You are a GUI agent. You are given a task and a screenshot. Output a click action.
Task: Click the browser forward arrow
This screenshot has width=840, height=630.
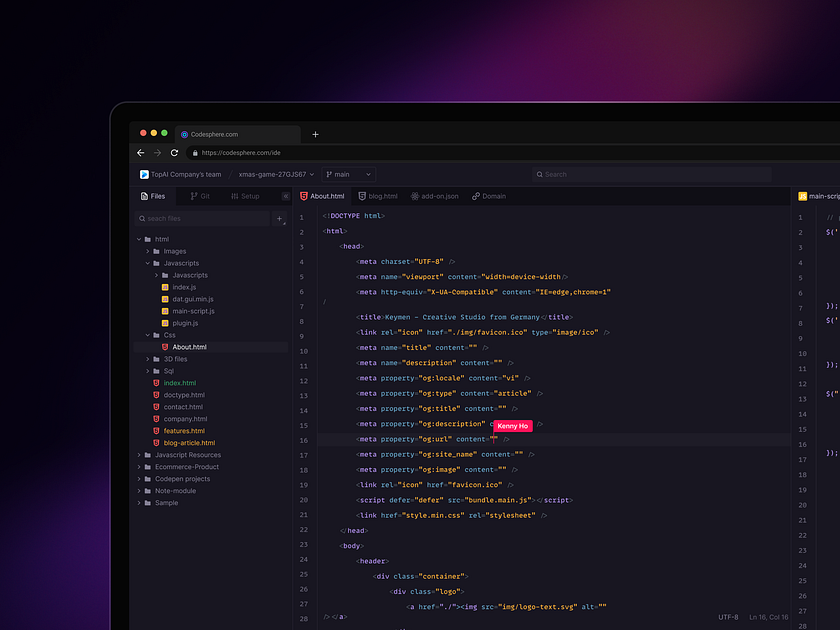click(x=157, y=153)
